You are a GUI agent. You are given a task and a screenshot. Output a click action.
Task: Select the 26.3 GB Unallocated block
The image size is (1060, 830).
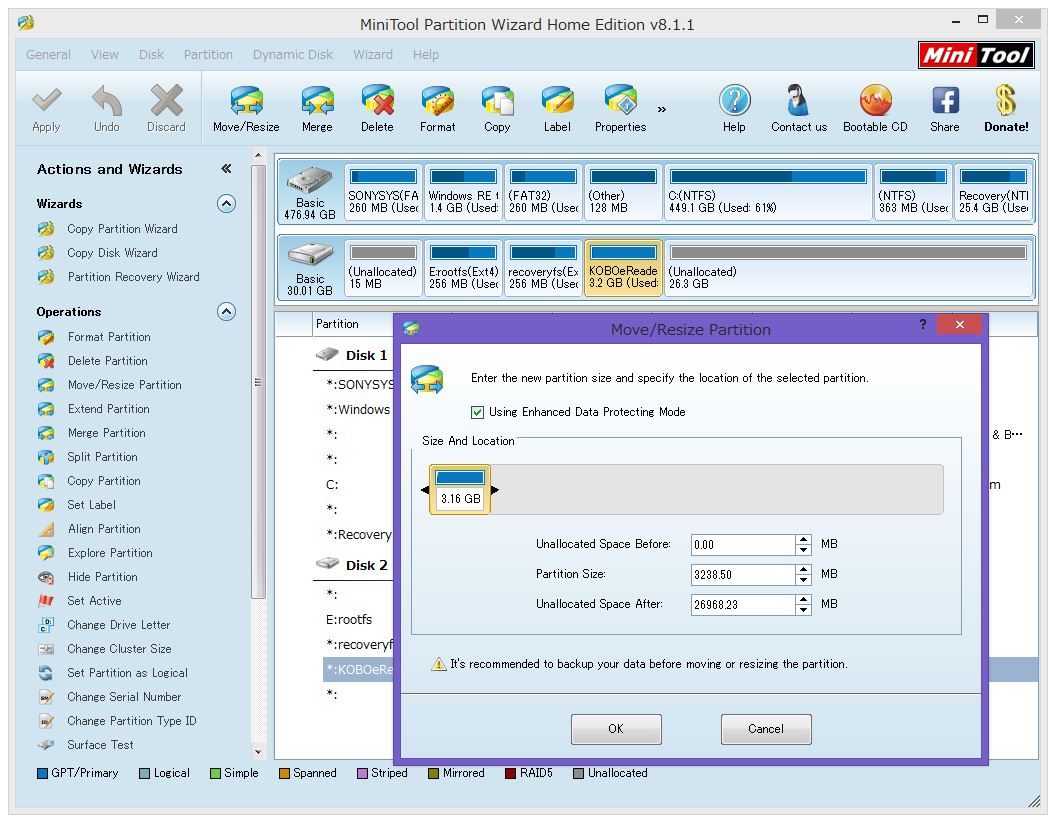pyautogui.click(x=848, y=268)
